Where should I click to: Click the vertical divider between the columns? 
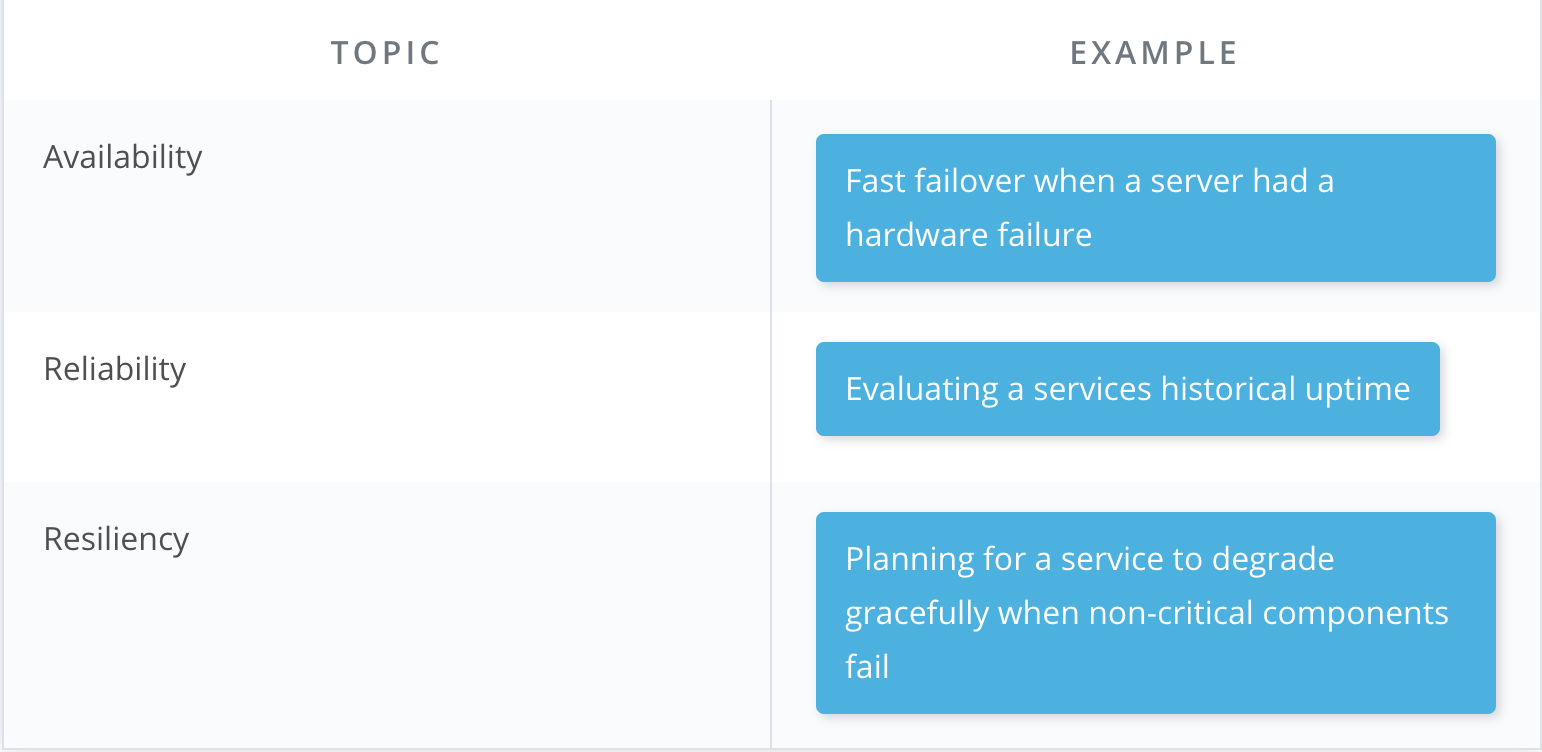pos(771,424)
